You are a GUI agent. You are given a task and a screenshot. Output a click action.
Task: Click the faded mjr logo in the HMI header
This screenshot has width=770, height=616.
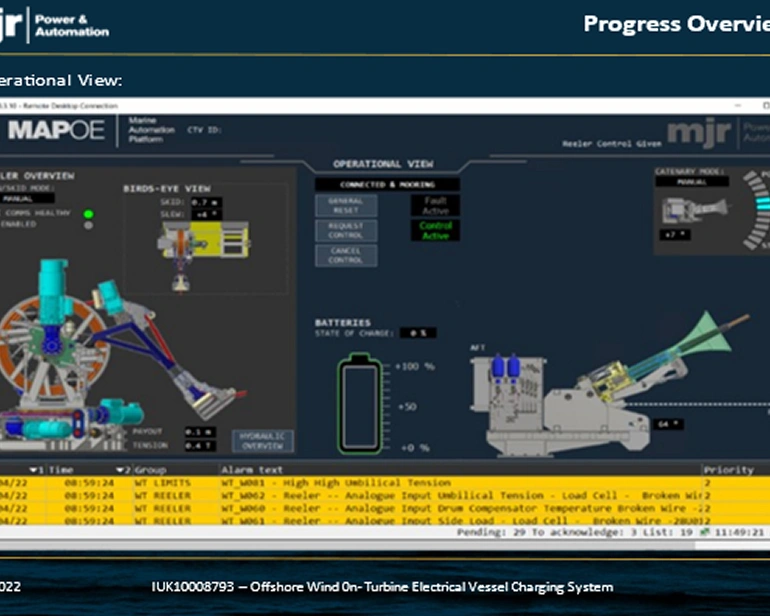click(x=699, y=133)
